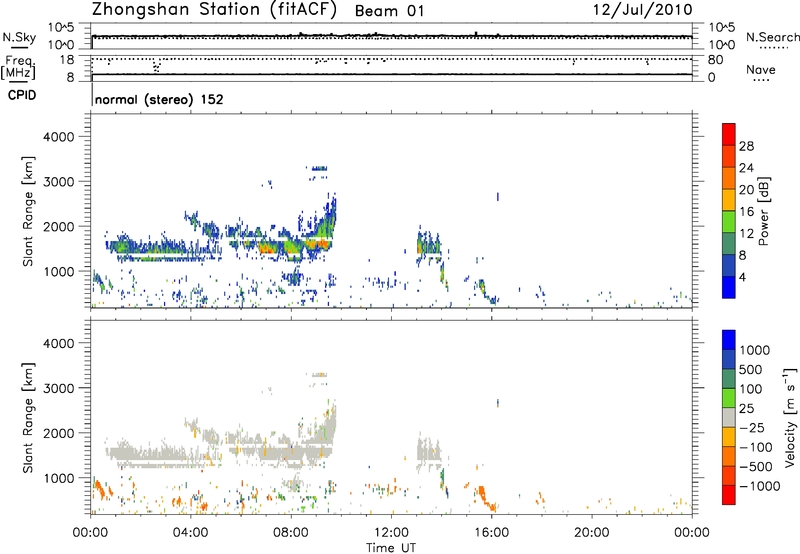Click the isolated echo near 16:00 in power panel
Viewport: 800px width, 554px height.
pos(497,196)
